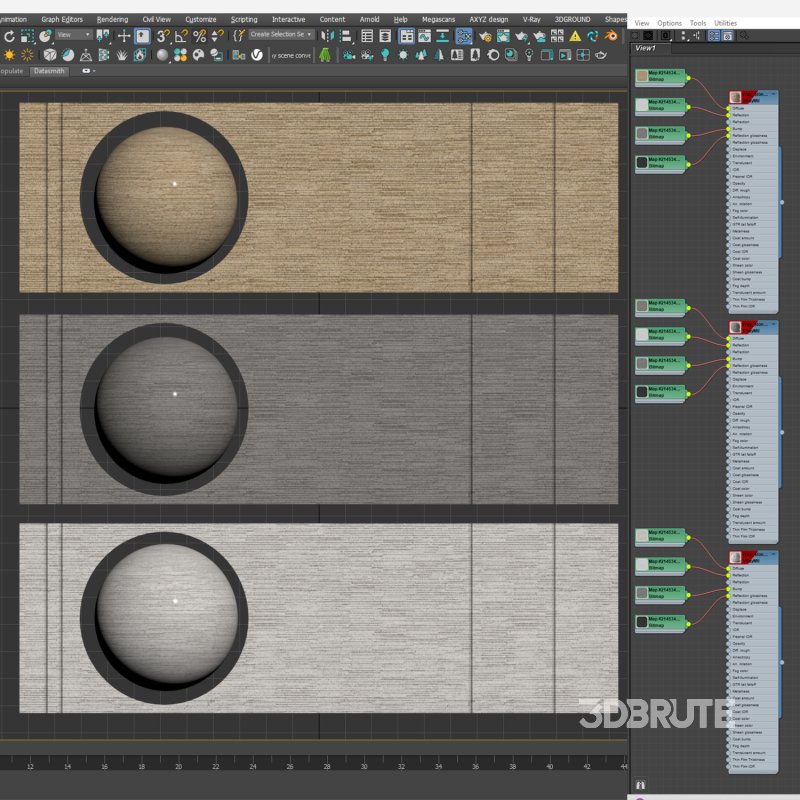Toggle the Percent Snap icon
The height and width of the screenshot is (800, 800).
click(200, 35)
